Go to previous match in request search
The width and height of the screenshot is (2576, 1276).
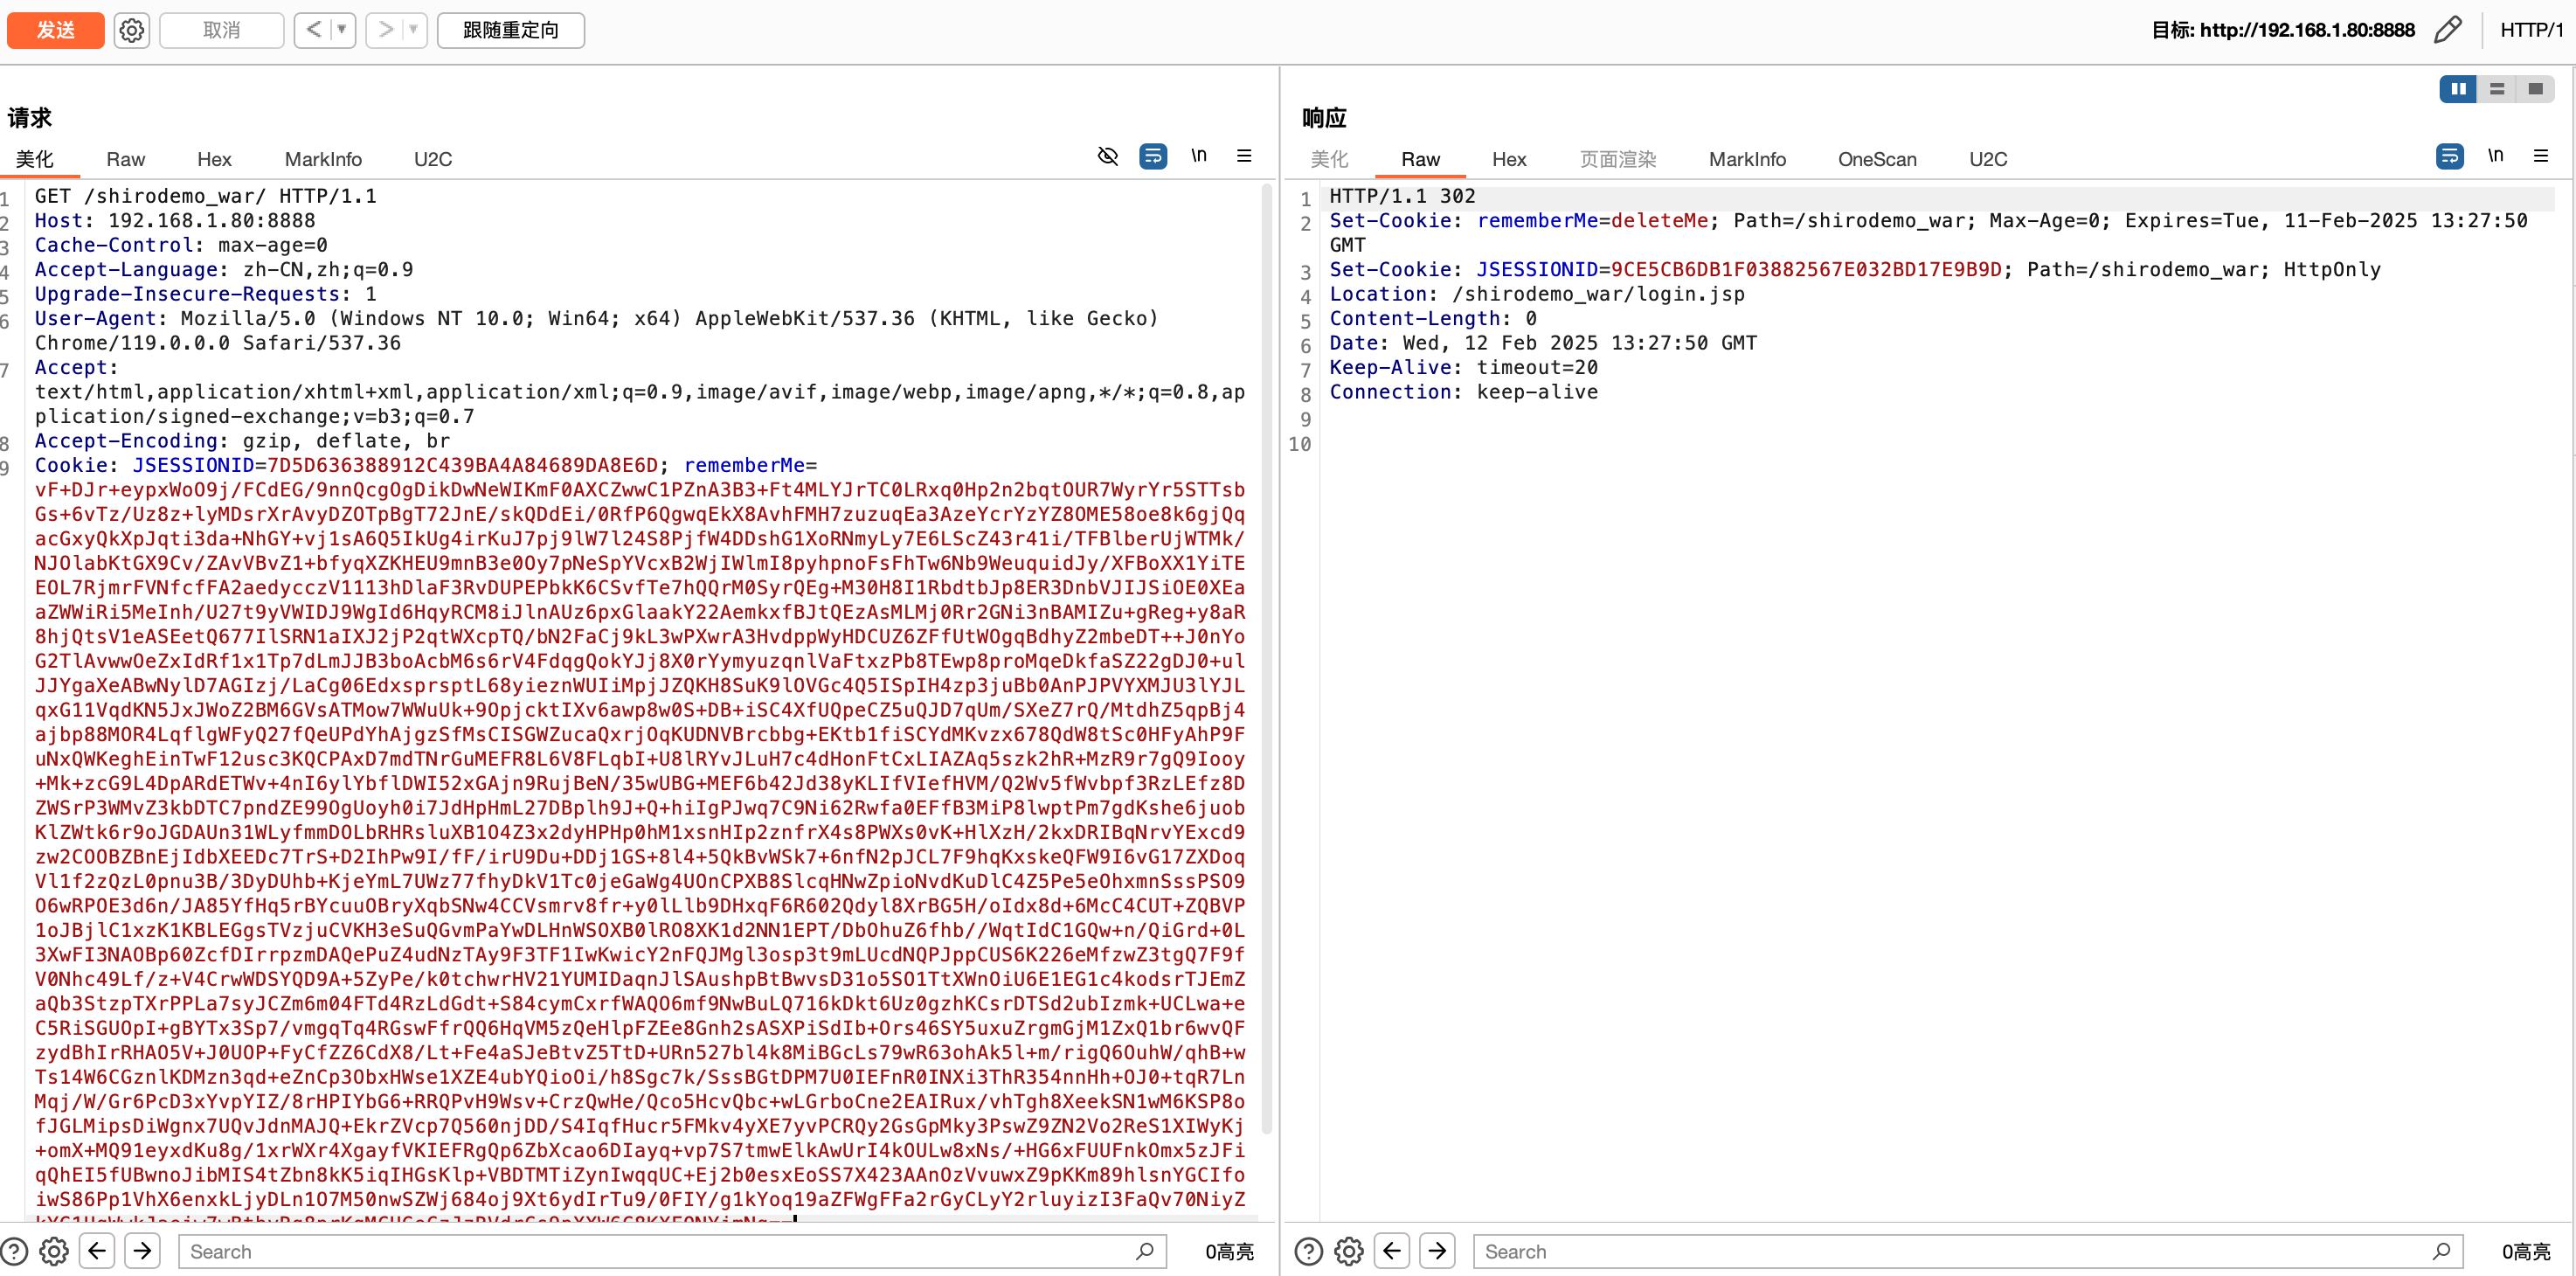click(97, 1251)
